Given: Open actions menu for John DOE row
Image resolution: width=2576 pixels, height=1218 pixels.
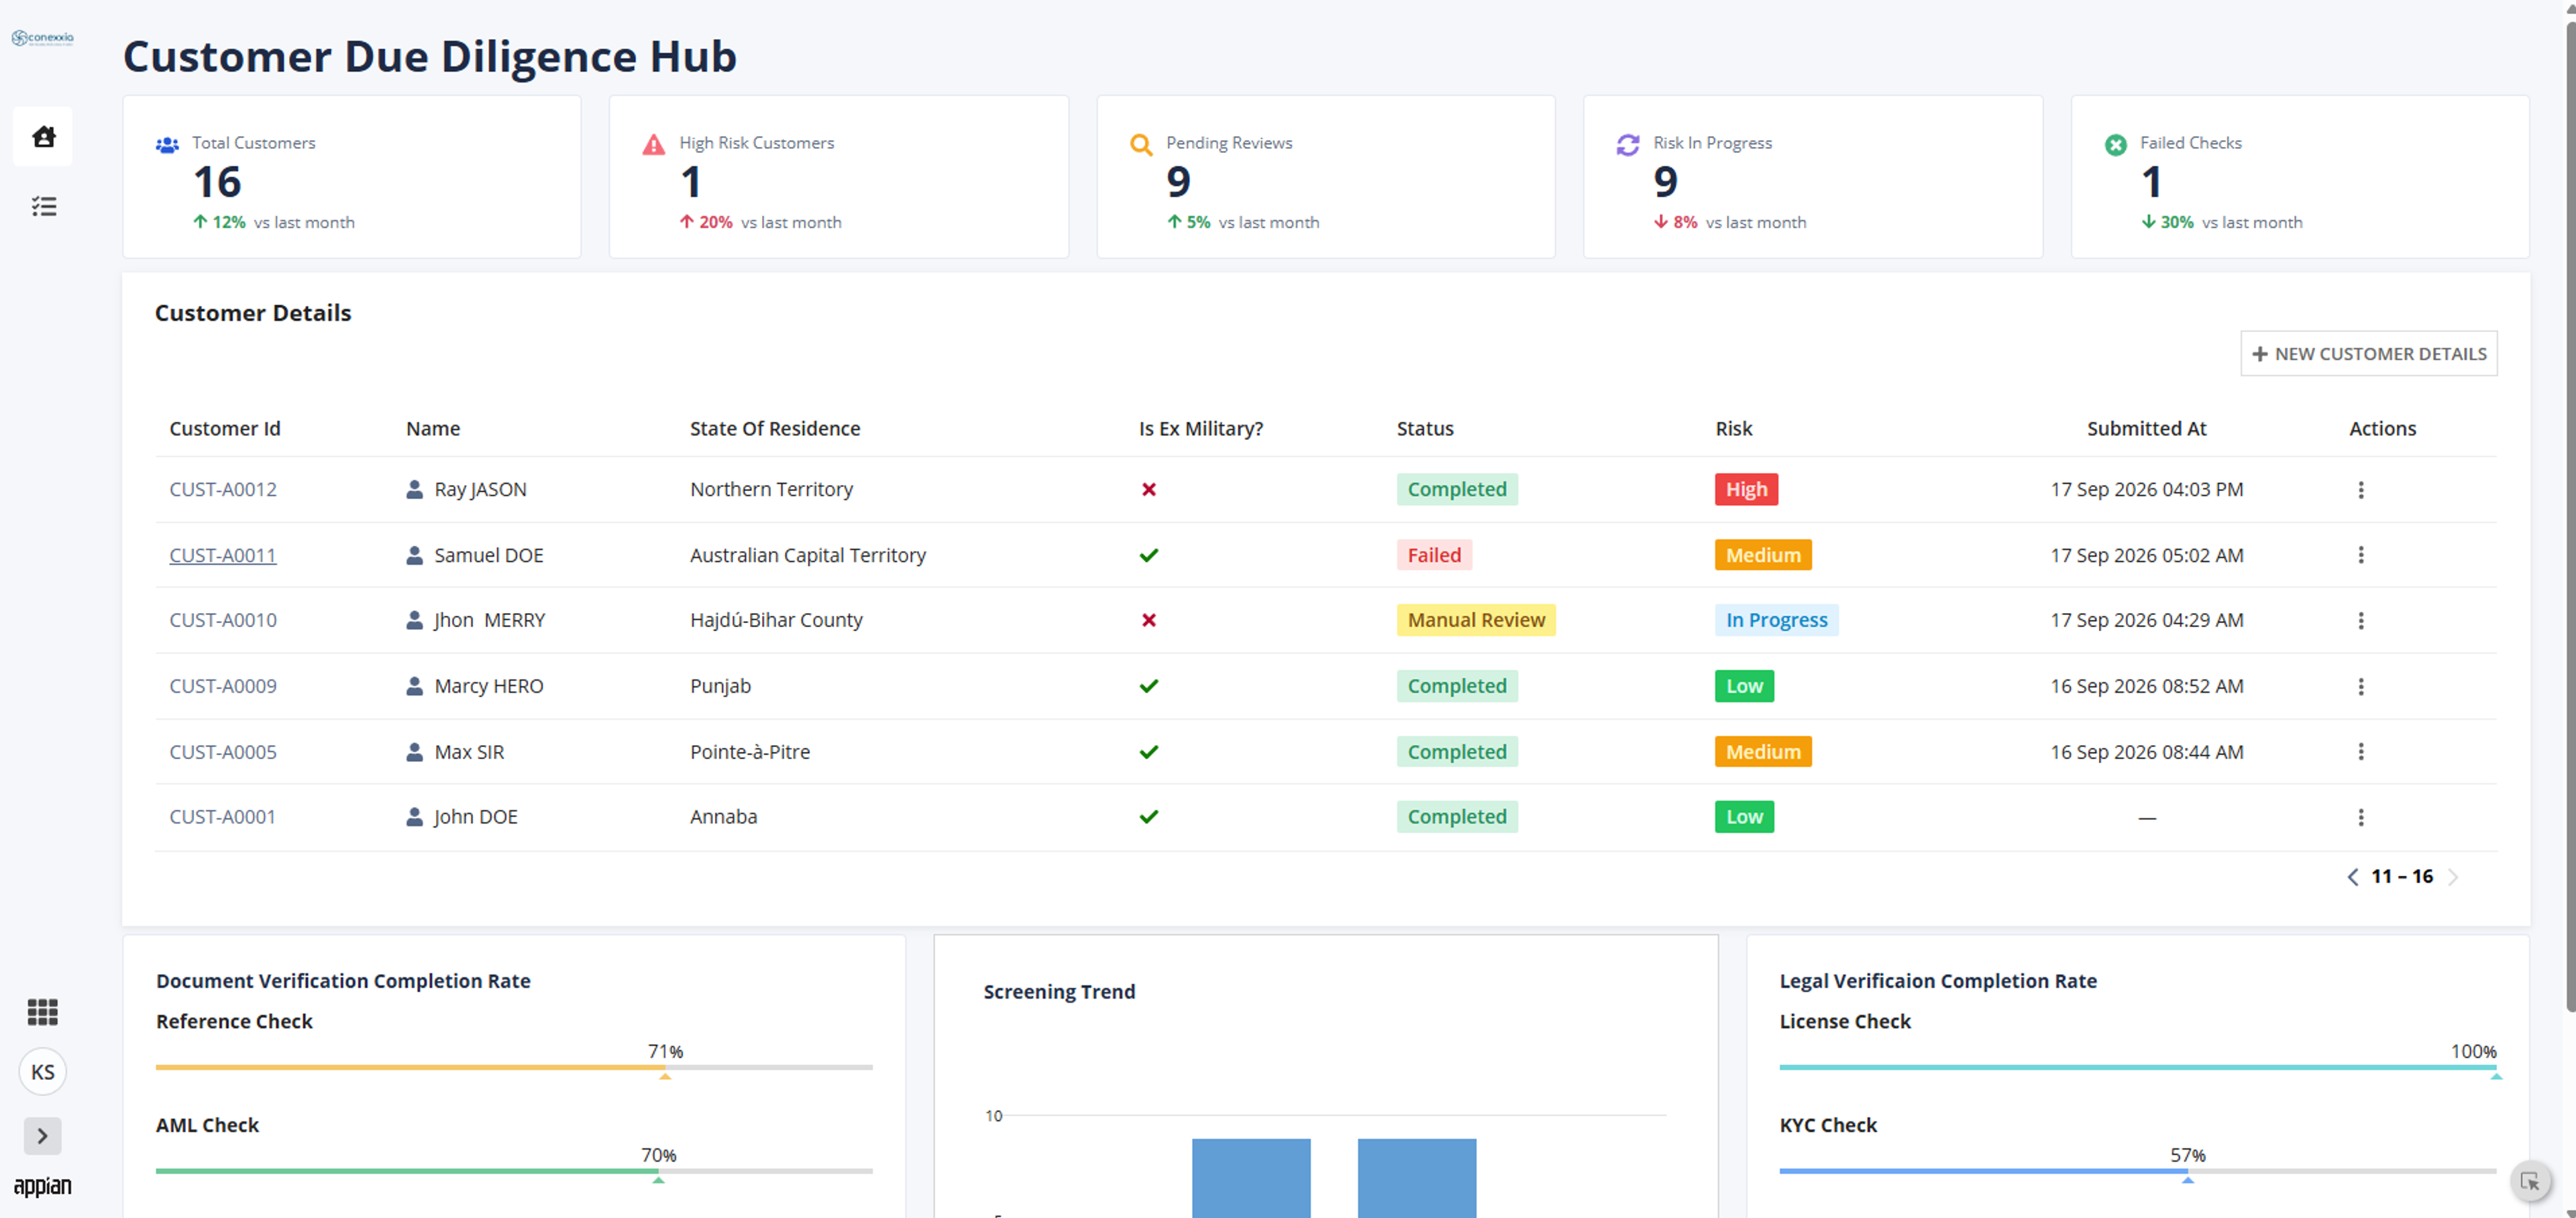Looking at the screenshot, I should point(2360,817).
